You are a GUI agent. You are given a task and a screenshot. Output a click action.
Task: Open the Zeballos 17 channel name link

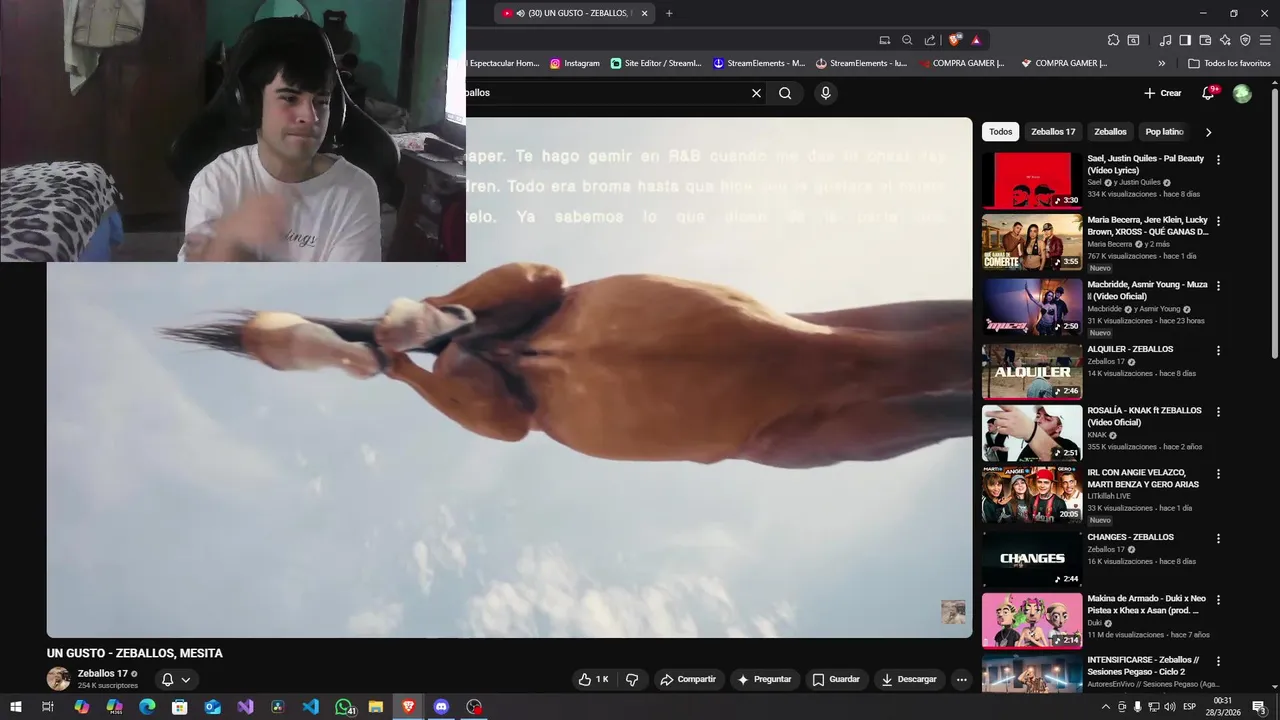click(103, 674)
